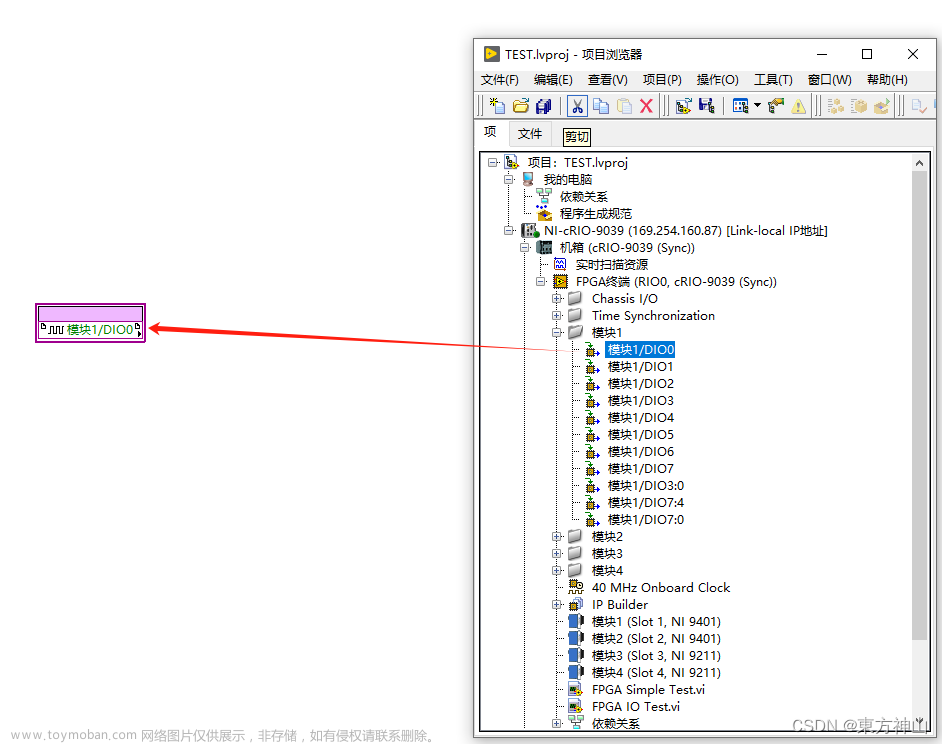Screen dimensions: 942x744
Task: Click the Resolve conflicts hand icon
Action: (x=776, y=106)
